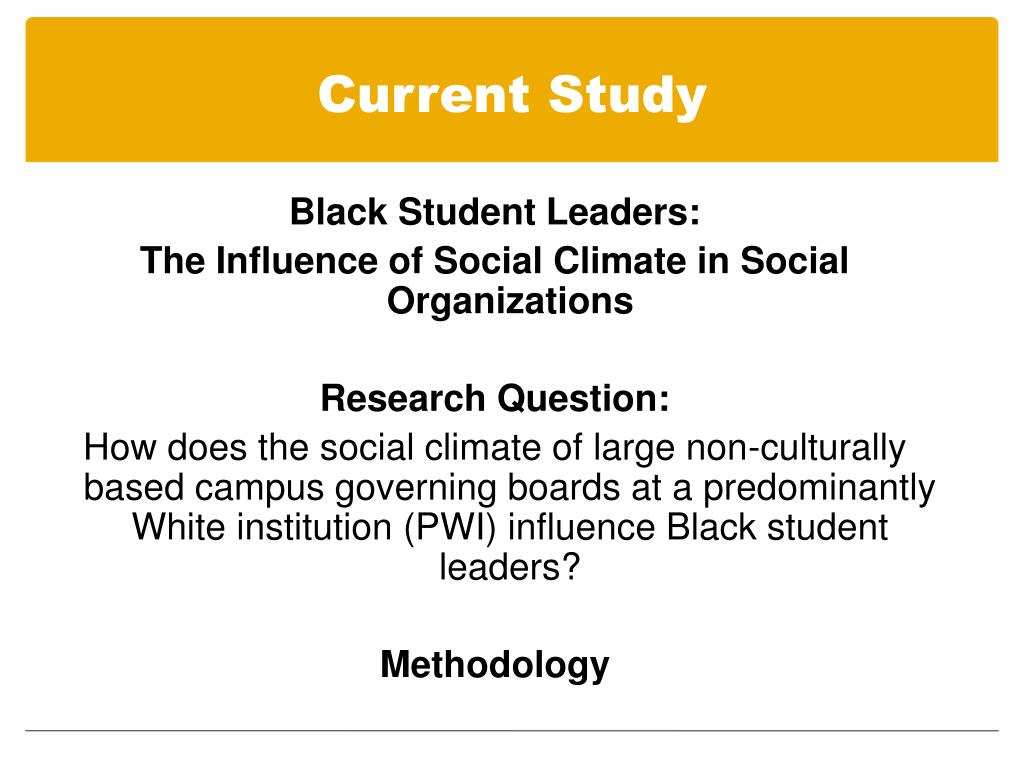Select the Black Student Leaders heading

tap(495, 212)
